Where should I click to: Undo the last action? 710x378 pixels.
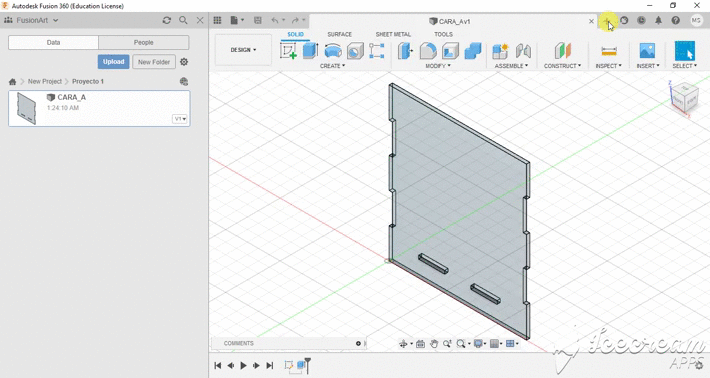pos(275,20)
